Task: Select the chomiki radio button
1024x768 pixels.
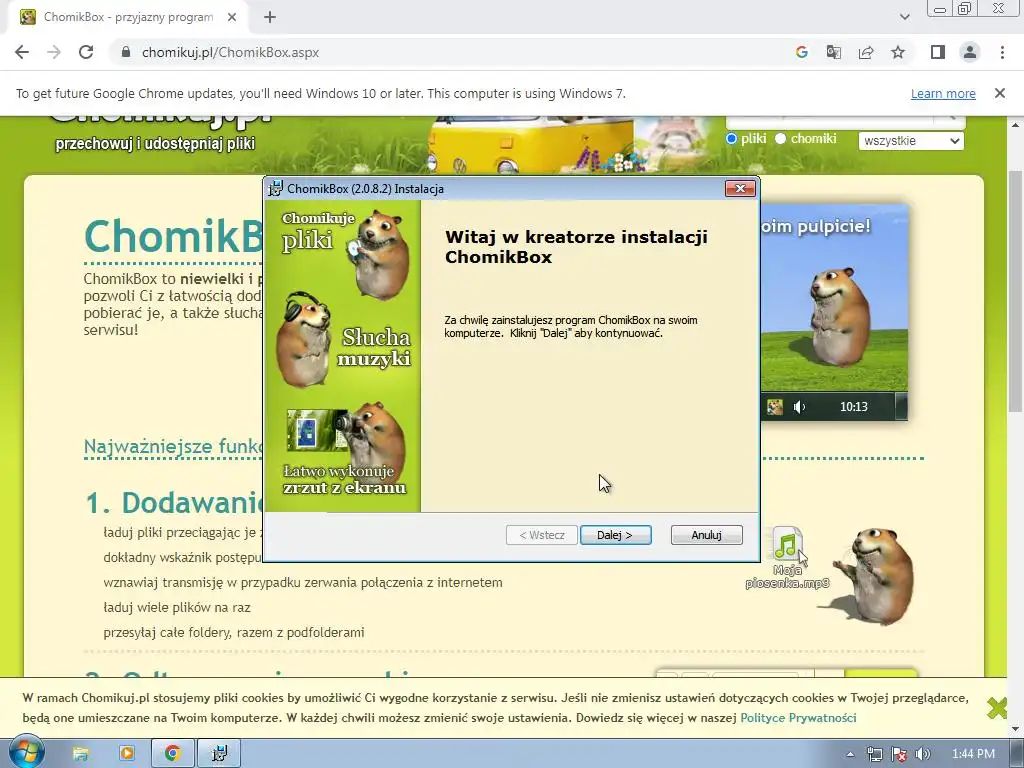Action: (x=780, y=138)
